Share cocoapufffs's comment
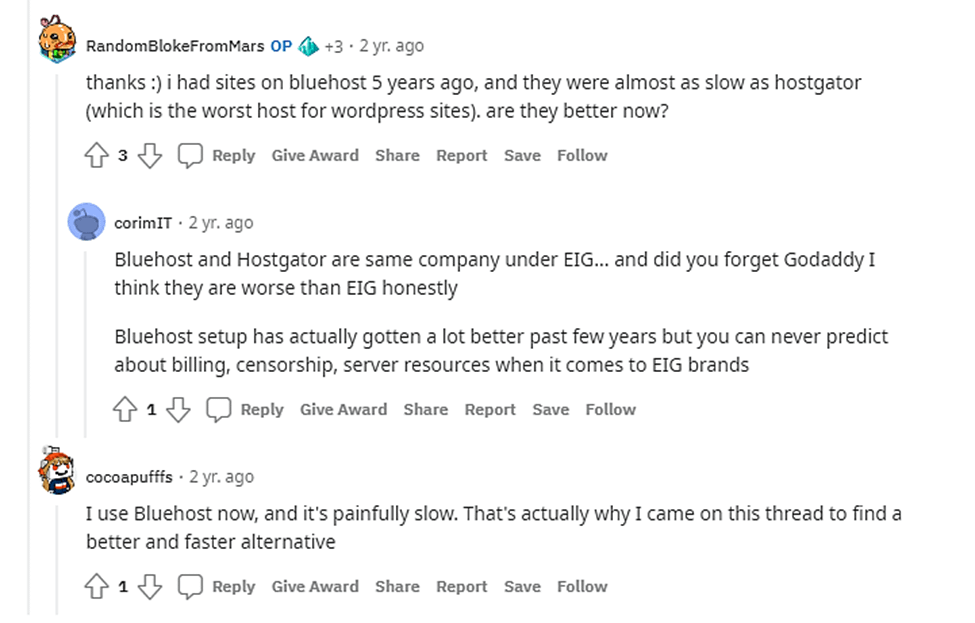Image resolution: width=975 pixels, height=623 pixels. [x=397, y=586]
